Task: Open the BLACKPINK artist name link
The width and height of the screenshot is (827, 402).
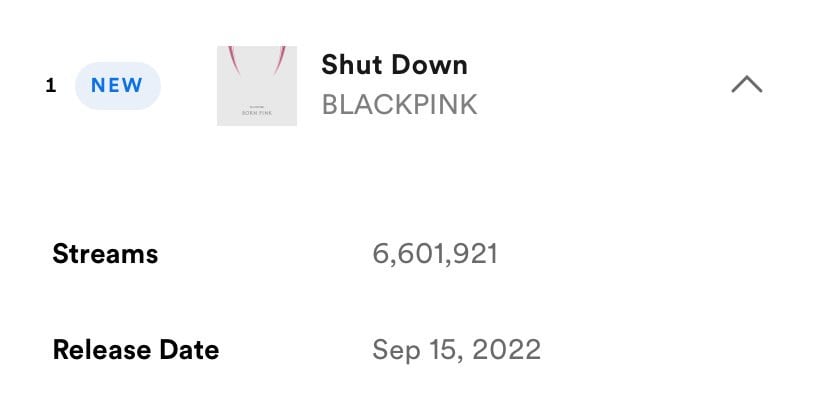Action: (399, 104)
